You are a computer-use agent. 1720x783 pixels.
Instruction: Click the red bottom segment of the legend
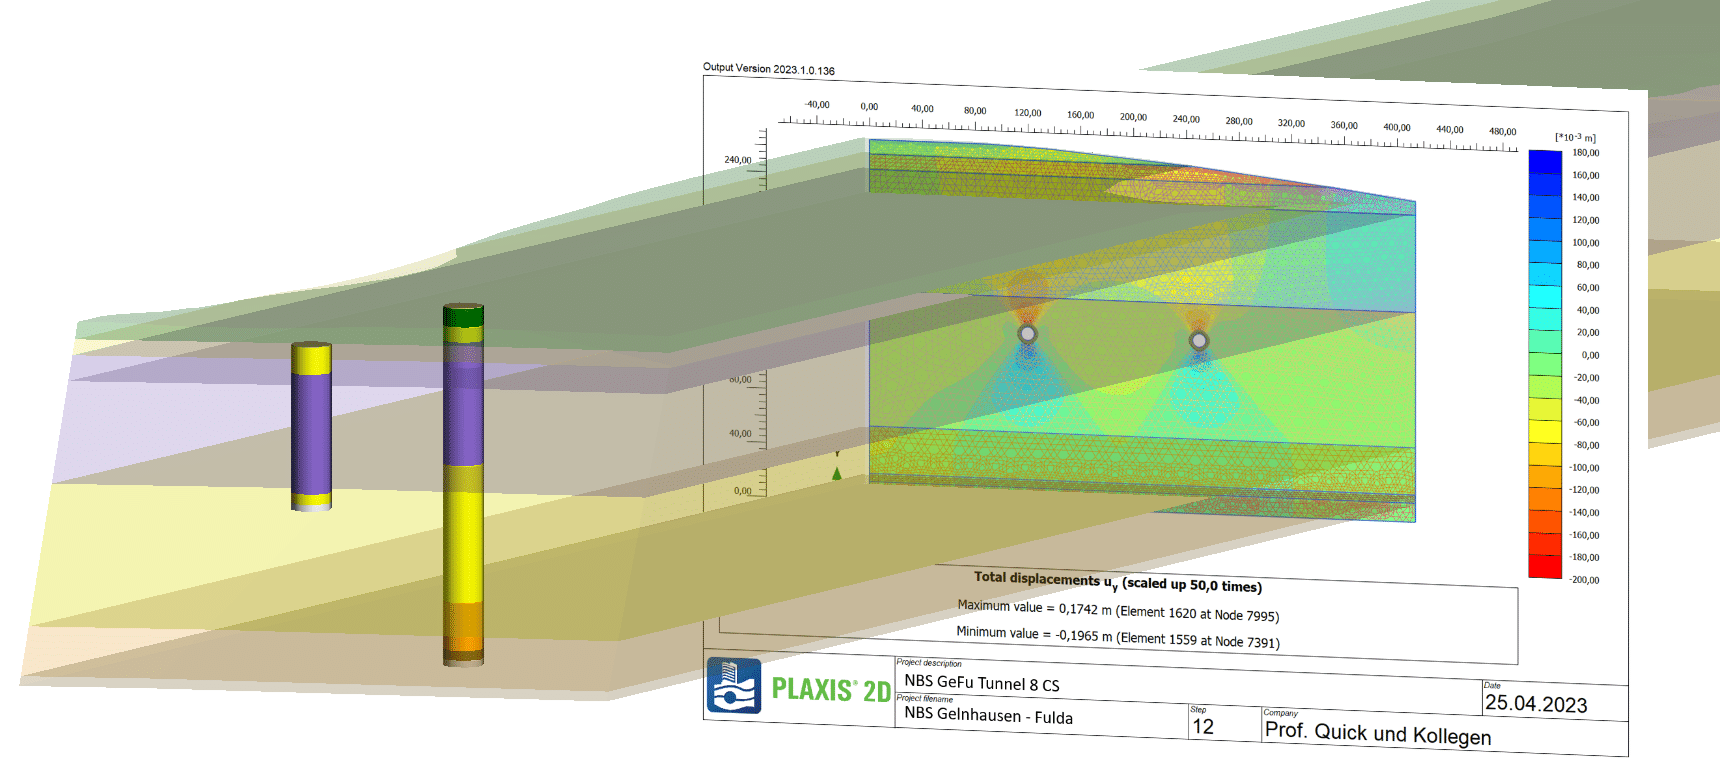coord(1545,567)
